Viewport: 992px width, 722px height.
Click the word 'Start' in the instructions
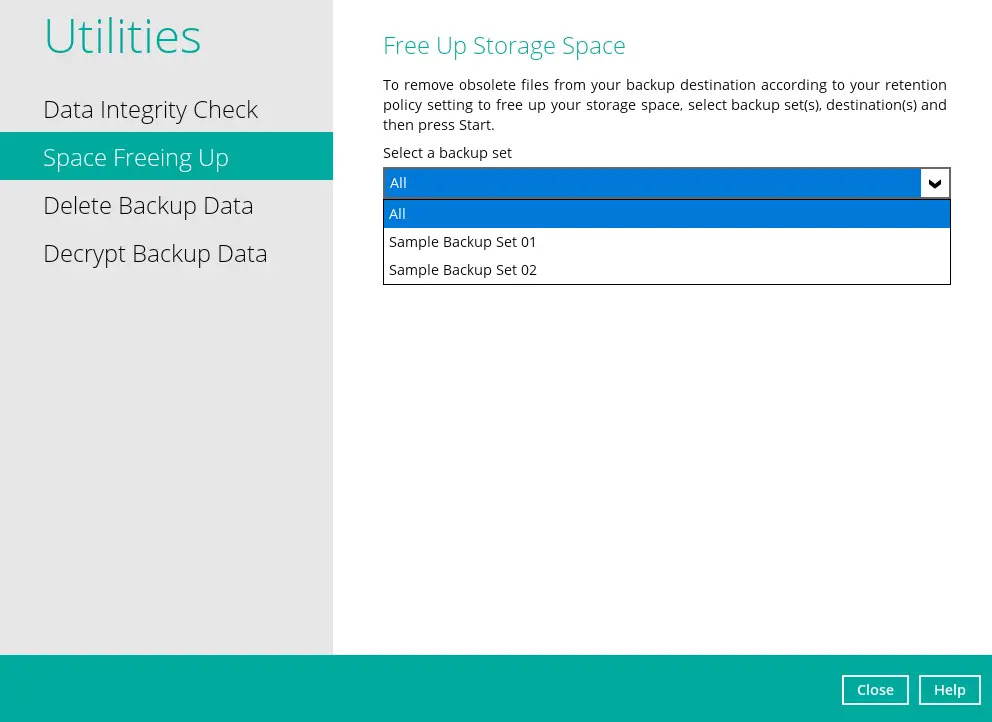pos(475,126)
